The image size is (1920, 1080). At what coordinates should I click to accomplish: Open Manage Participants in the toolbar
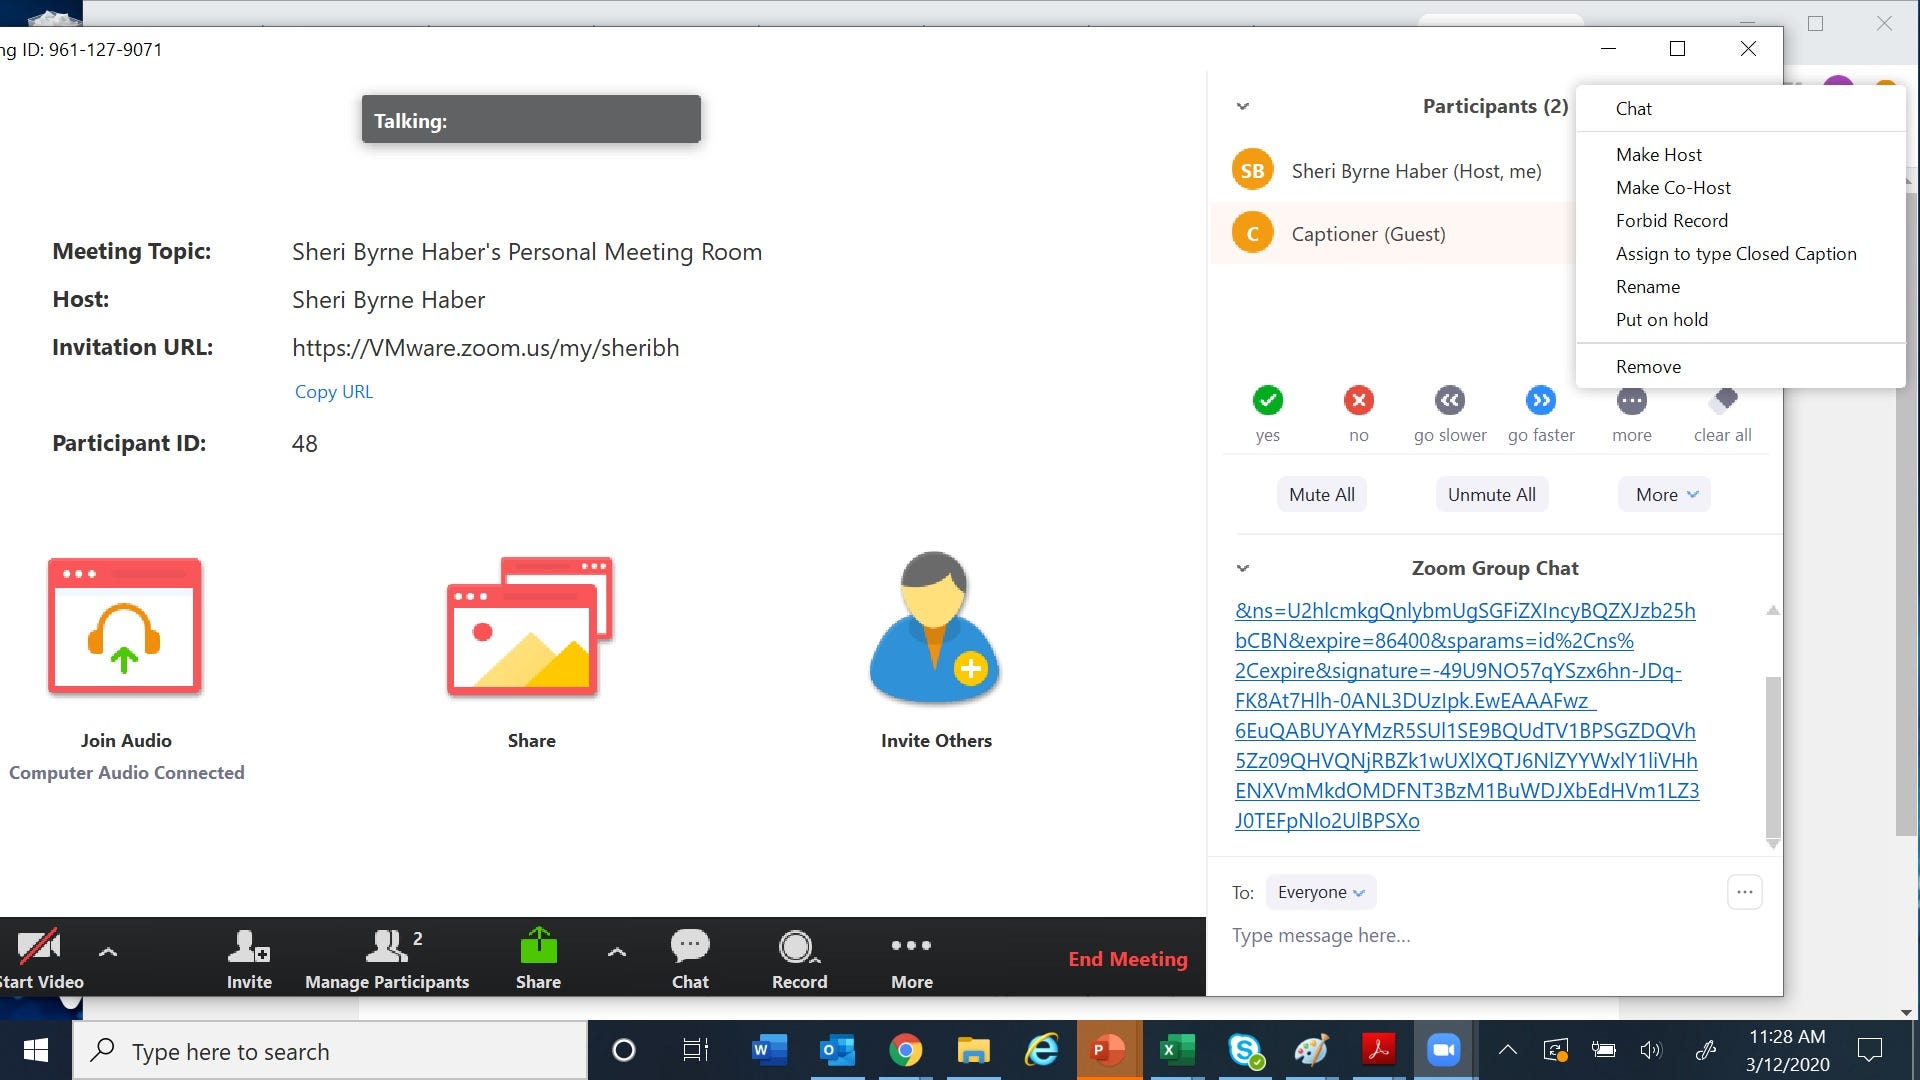(x=387, y=960)
